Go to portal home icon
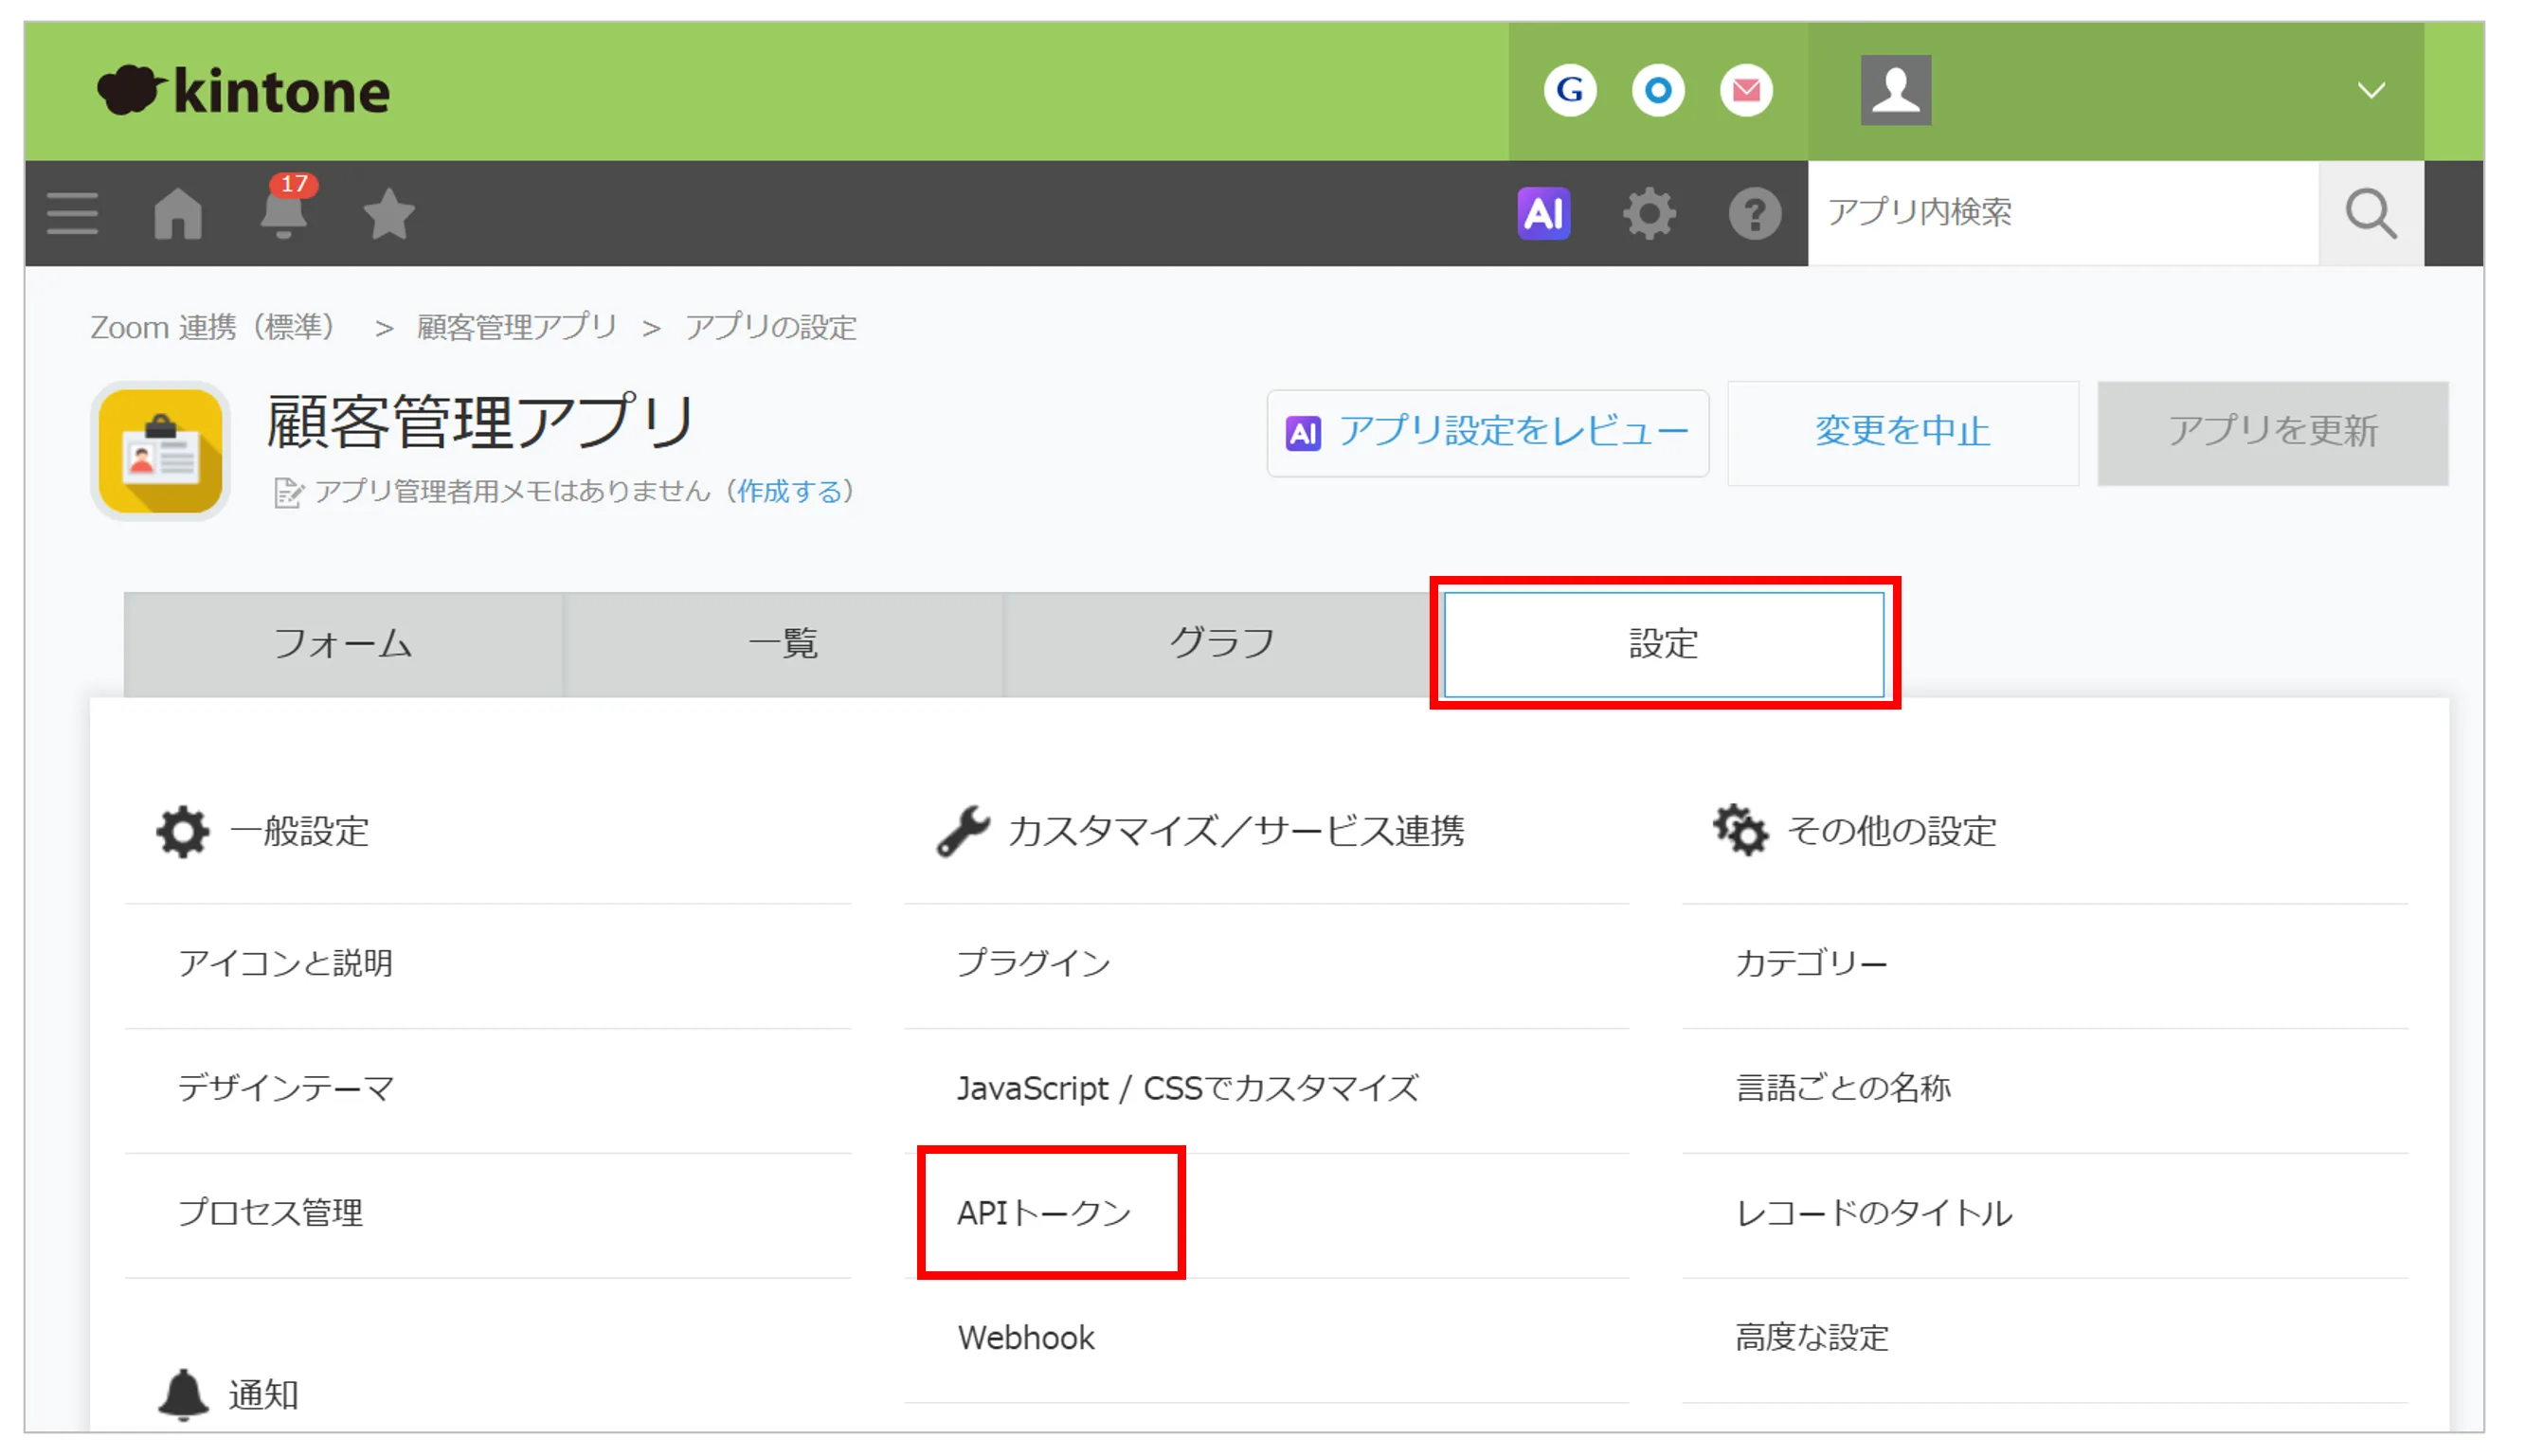The width and height of the screenshot is (2524, 1456). (x=178, y=214)
